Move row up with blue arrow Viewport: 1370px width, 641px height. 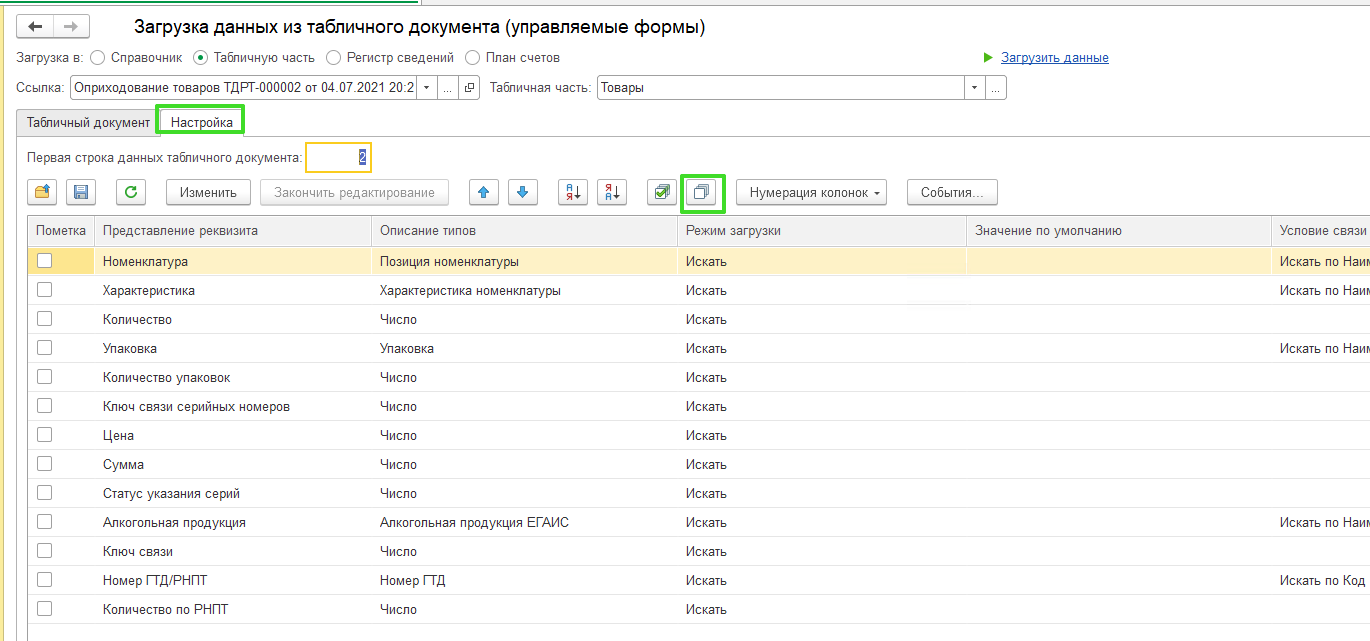tap(484, 193)
